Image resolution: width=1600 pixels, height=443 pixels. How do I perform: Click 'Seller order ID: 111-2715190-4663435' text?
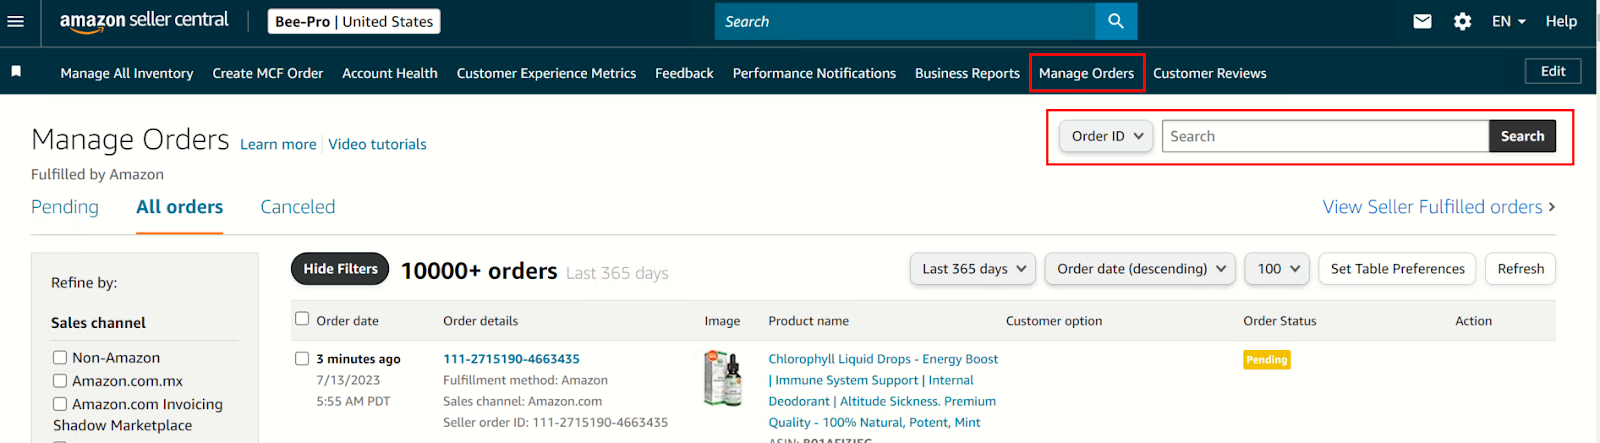(555, 422)
